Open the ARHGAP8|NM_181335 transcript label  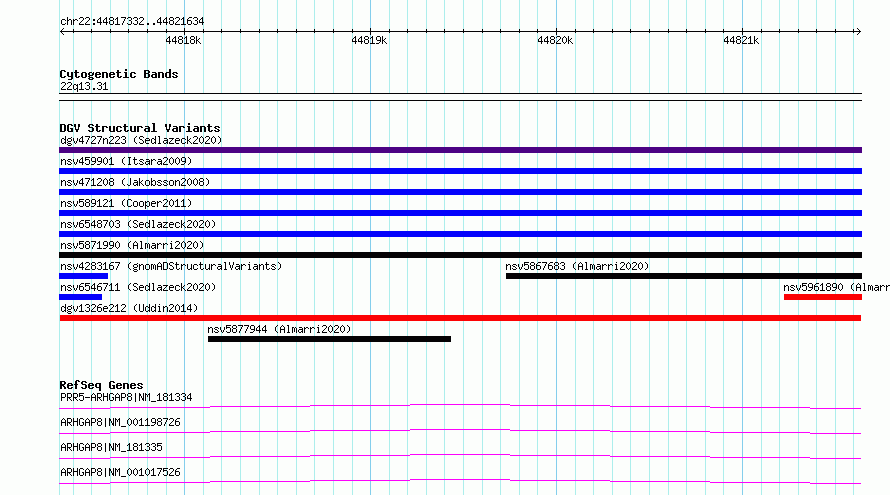click(x=111, y=447)
